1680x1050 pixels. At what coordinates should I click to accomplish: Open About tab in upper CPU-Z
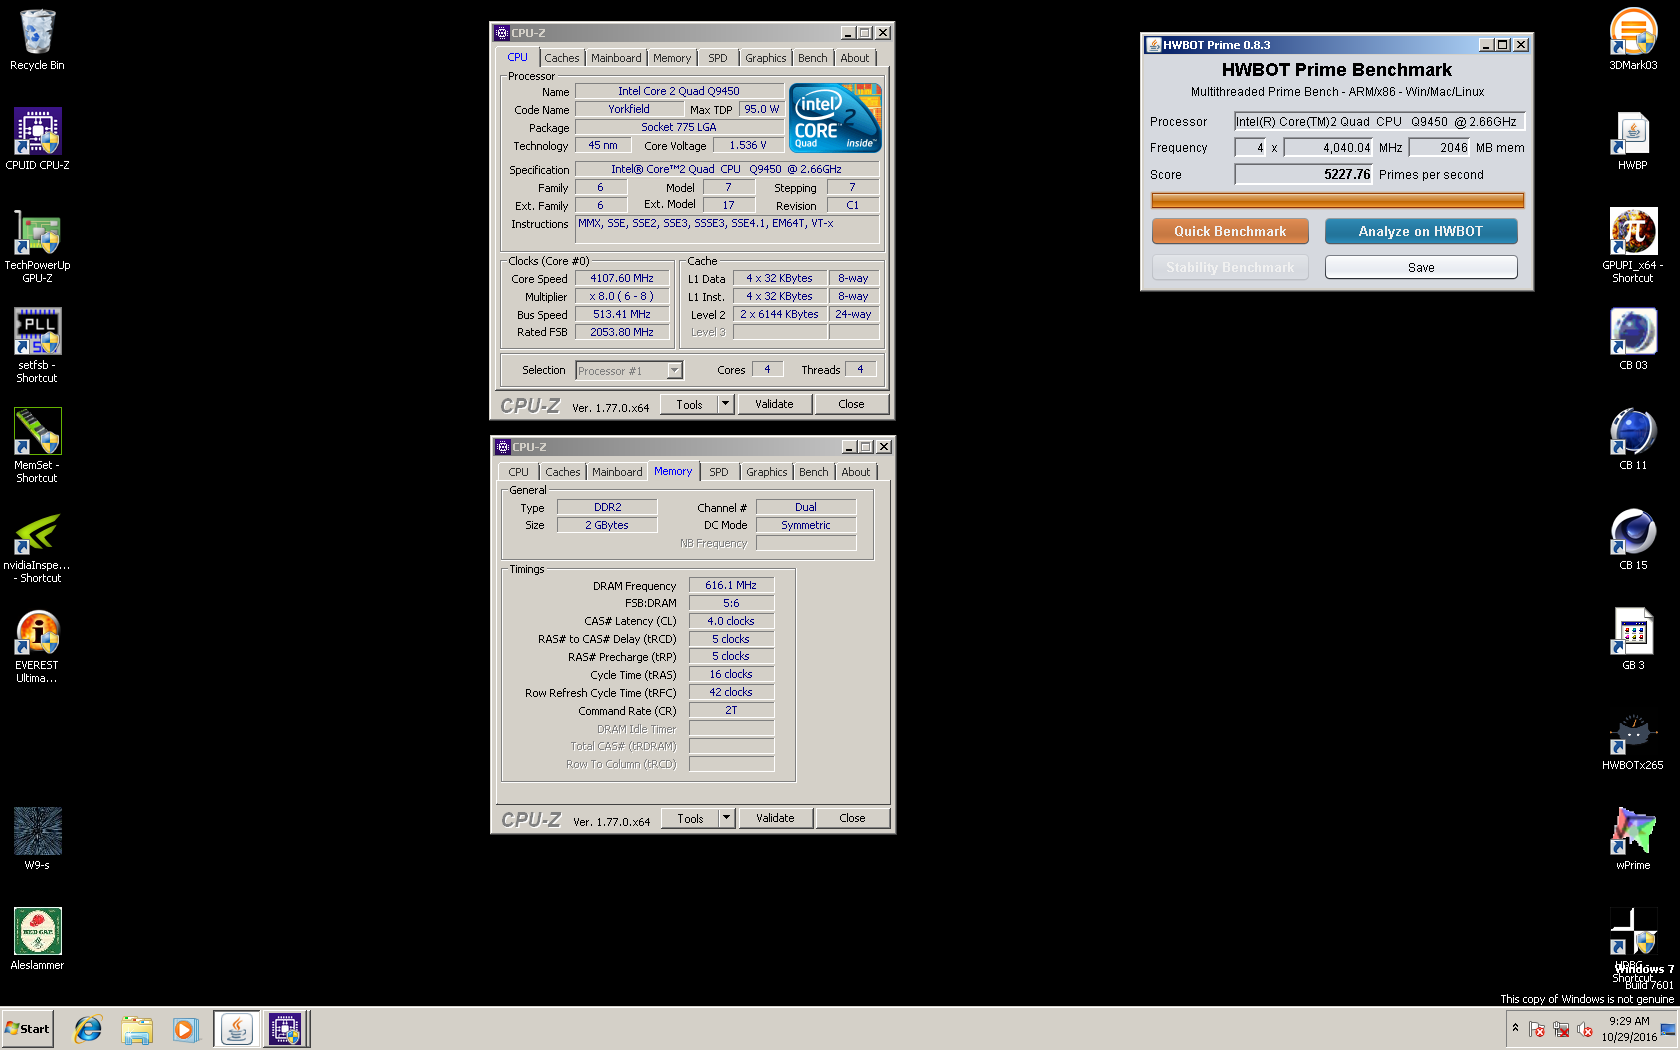point(855,58)
